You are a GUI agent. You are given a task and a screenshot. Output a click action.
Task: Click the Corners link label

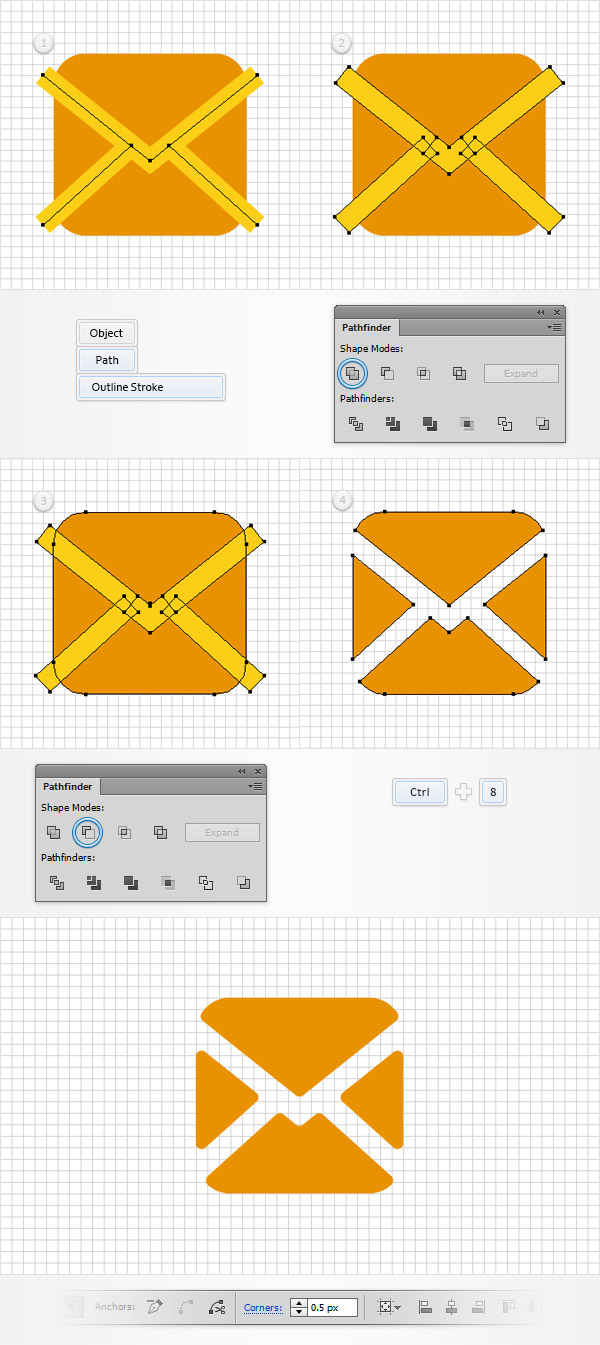click(x=263, y=1307)
